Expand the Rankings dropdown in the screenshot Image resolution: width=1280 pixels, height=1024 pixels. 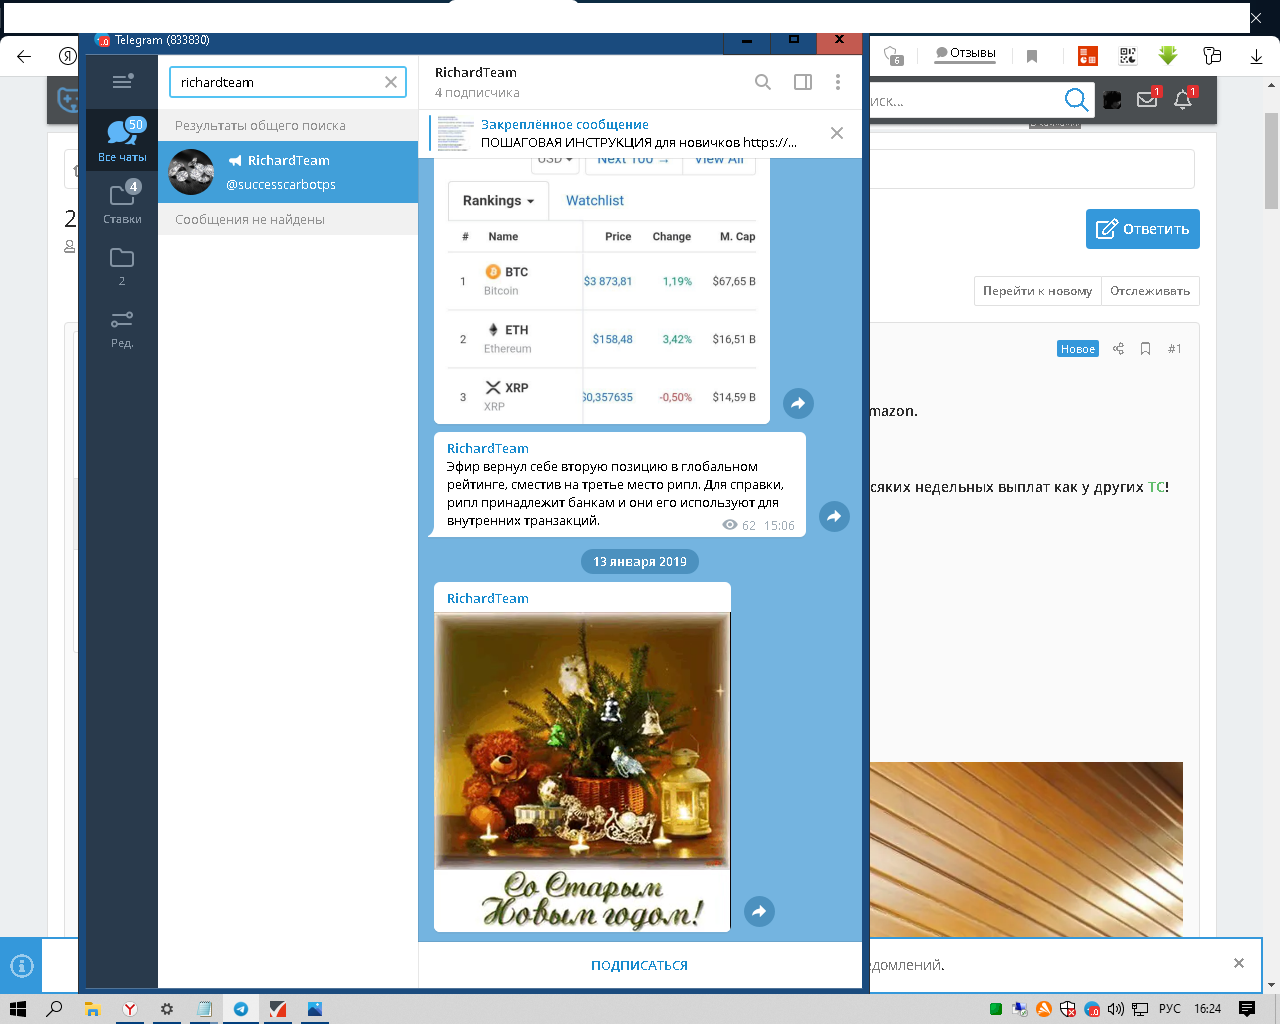pyautogui.click(x=498, y=201)
